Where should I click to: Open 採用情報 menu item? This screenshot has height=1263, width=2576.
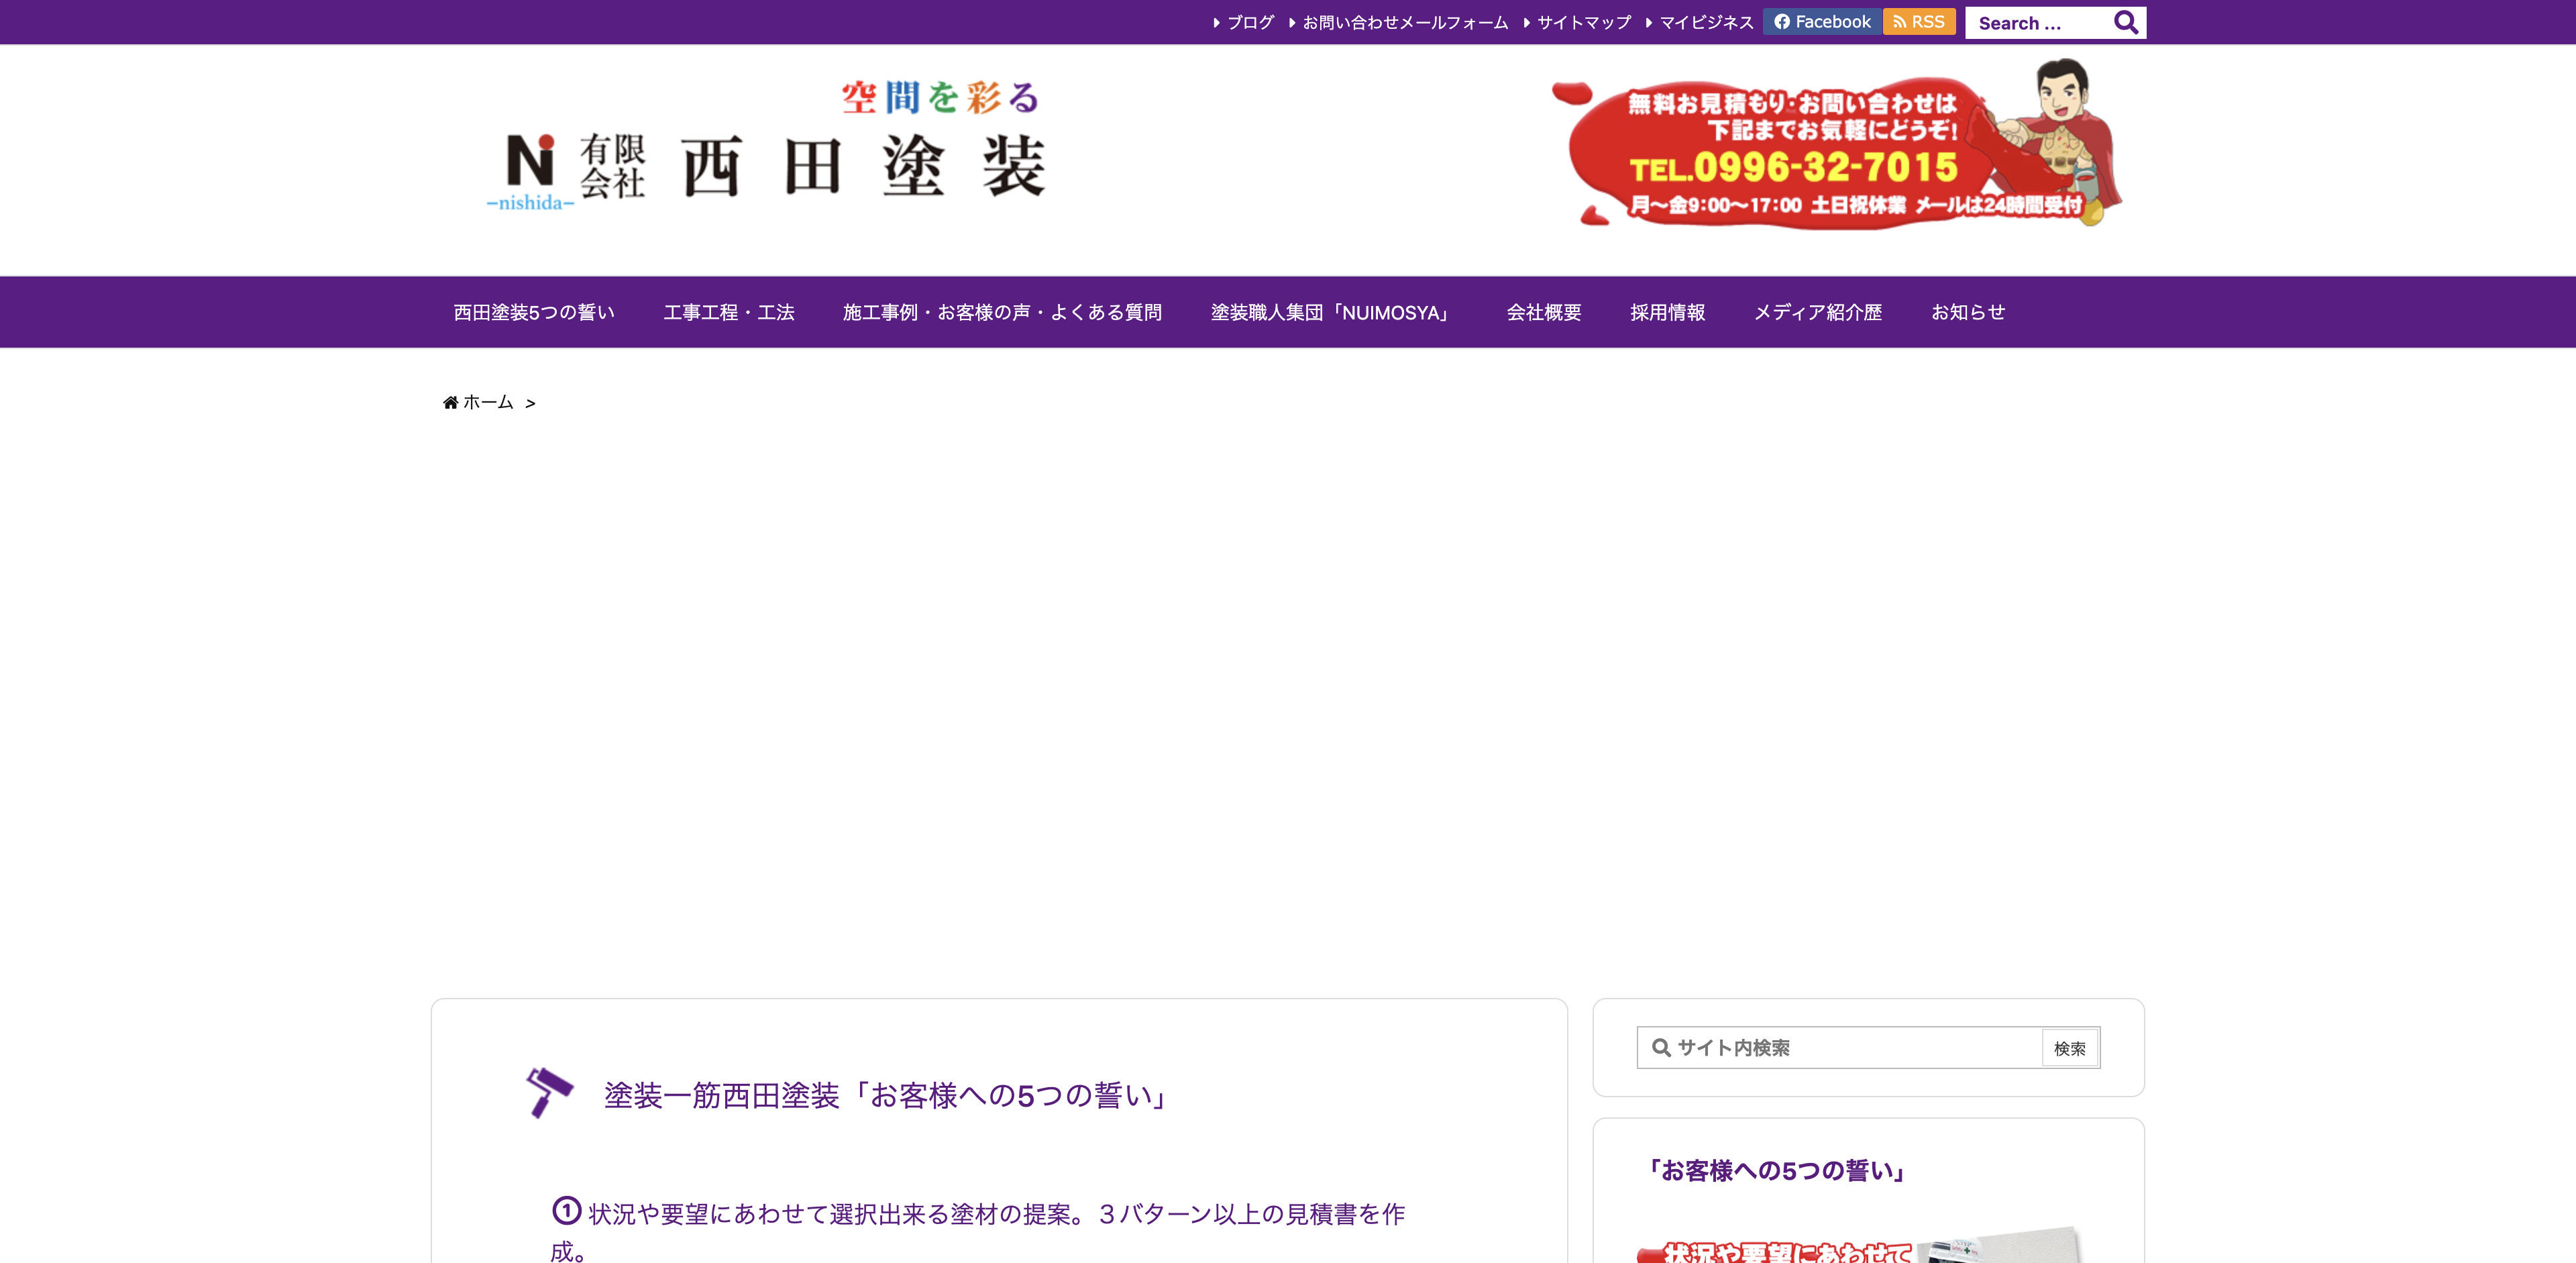point(1668,312)
